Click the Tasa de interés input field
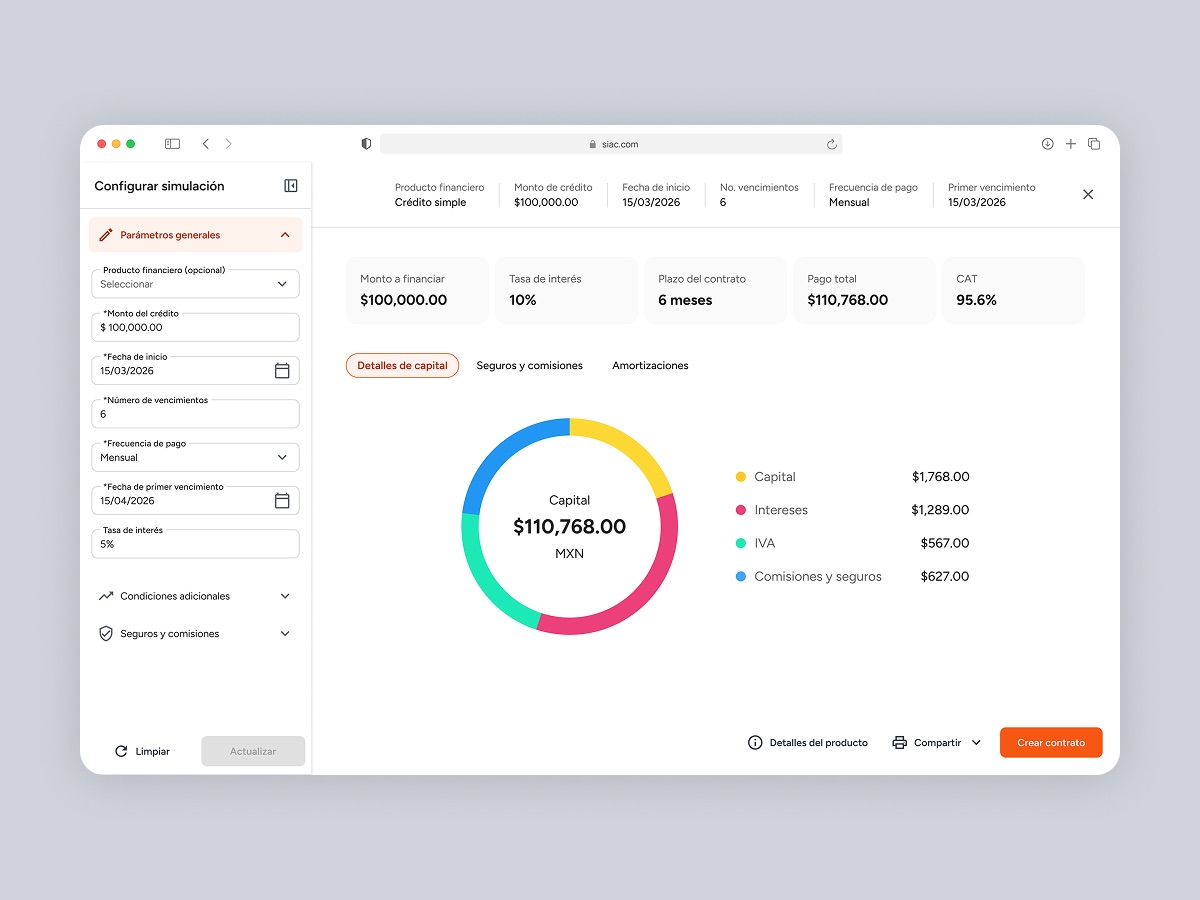This screenshot has width=1200, height=900. coord(195,544)
